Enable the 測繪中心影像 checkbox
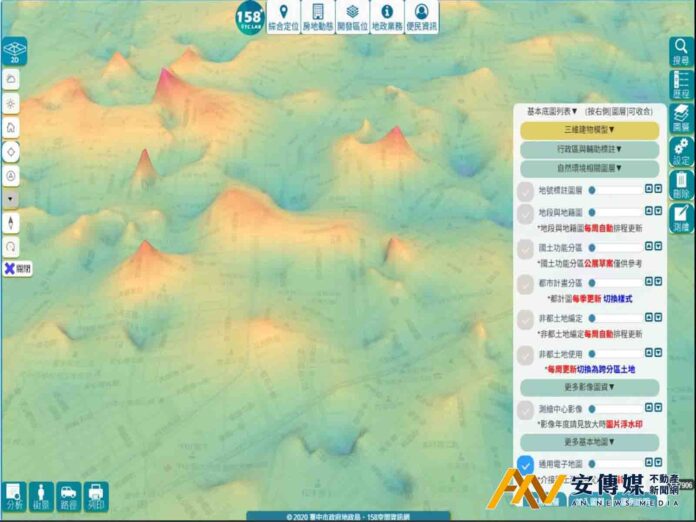Image resolution: width=696 pixels, height=522 pixels. point(526,409)
